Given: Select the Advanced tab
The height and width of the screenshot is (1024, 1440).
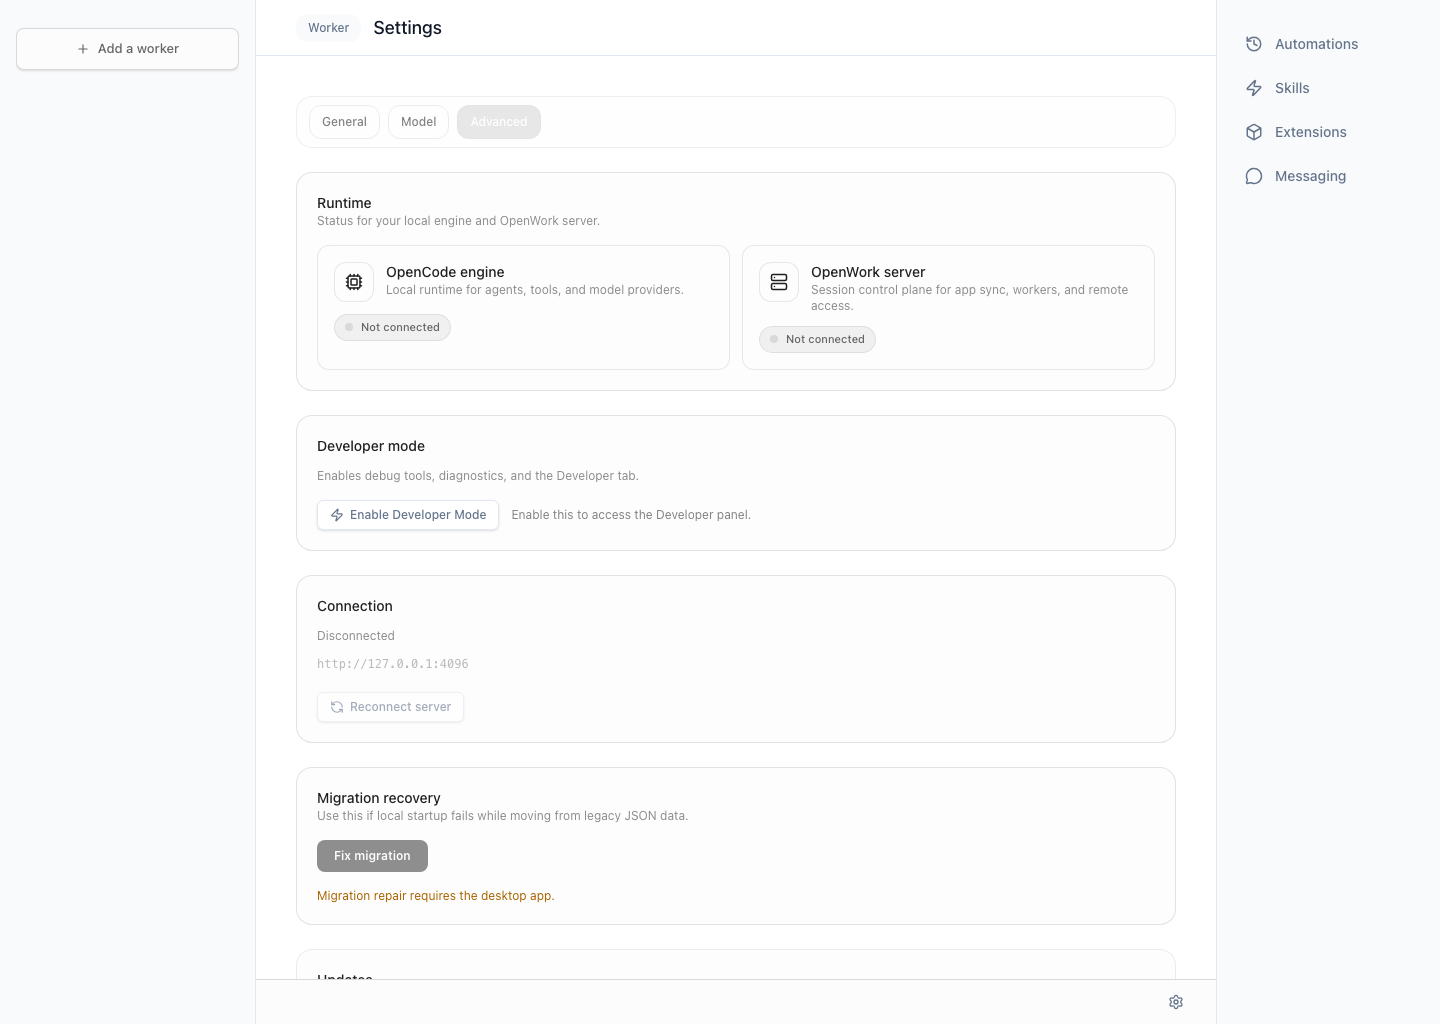Looking at the screenshot, I should 498,122.
